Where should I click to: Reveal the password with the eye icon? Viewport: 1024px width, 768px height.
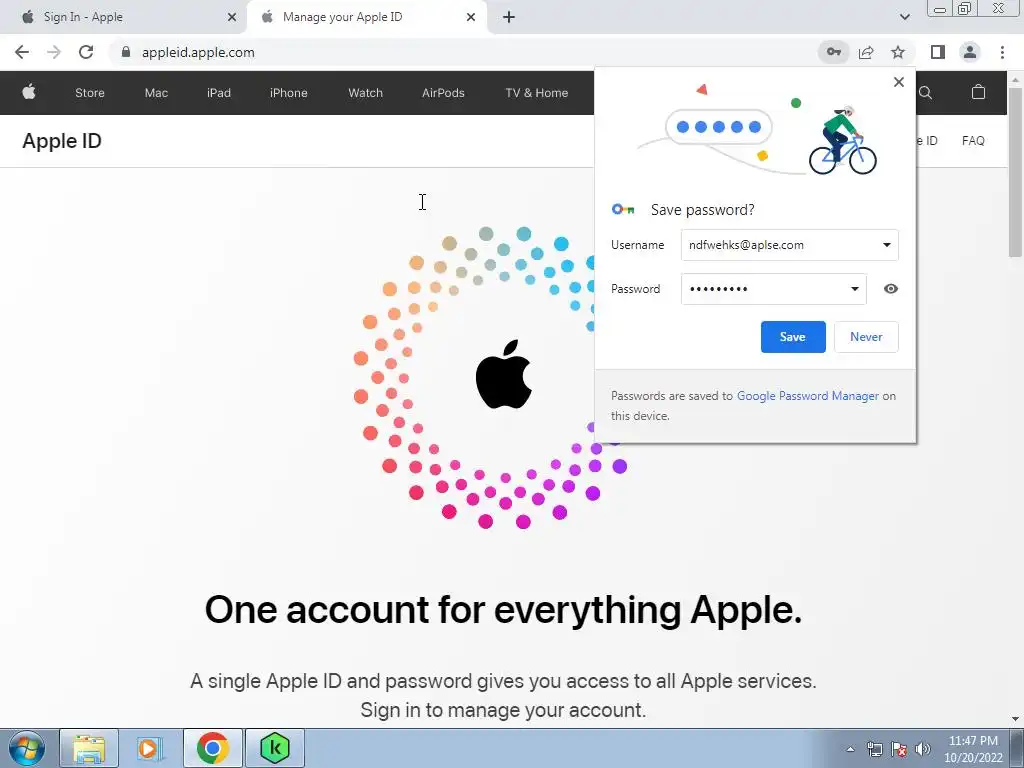pos(891,289)
